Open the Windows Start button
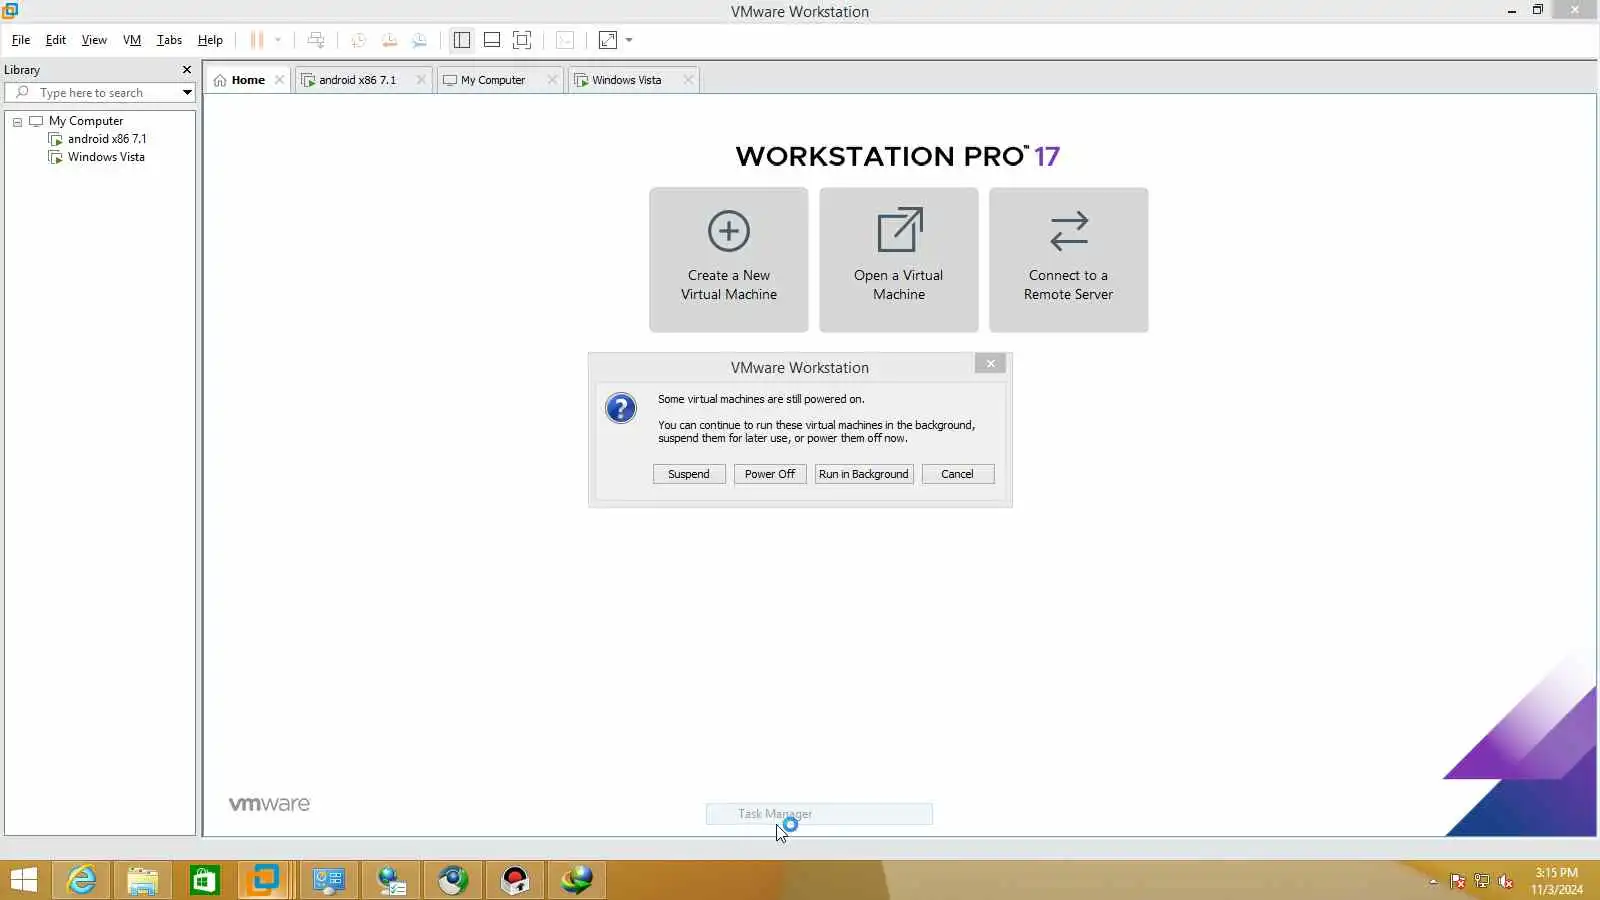Image resolution: width=1600 pixels, height=900 pixels. pos(24,880)
